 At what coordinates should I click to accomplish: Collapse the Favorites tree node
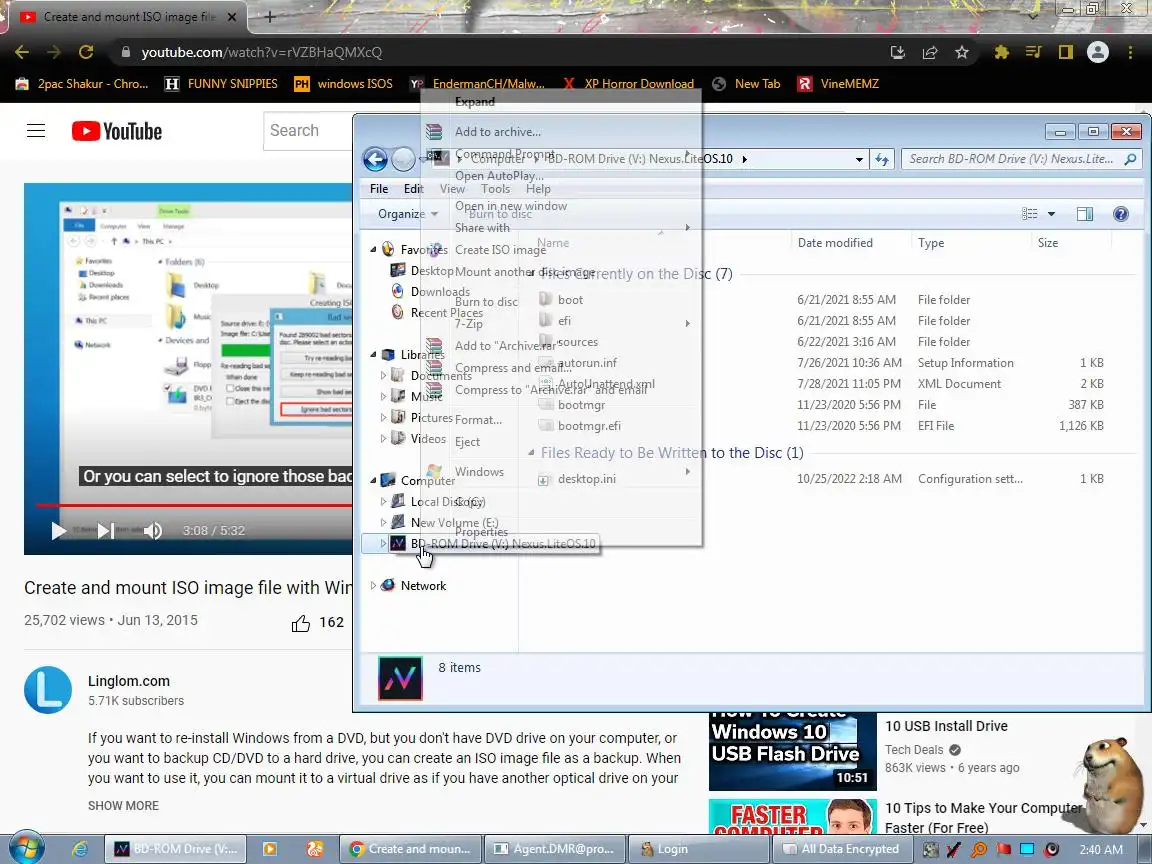point(373,250)
